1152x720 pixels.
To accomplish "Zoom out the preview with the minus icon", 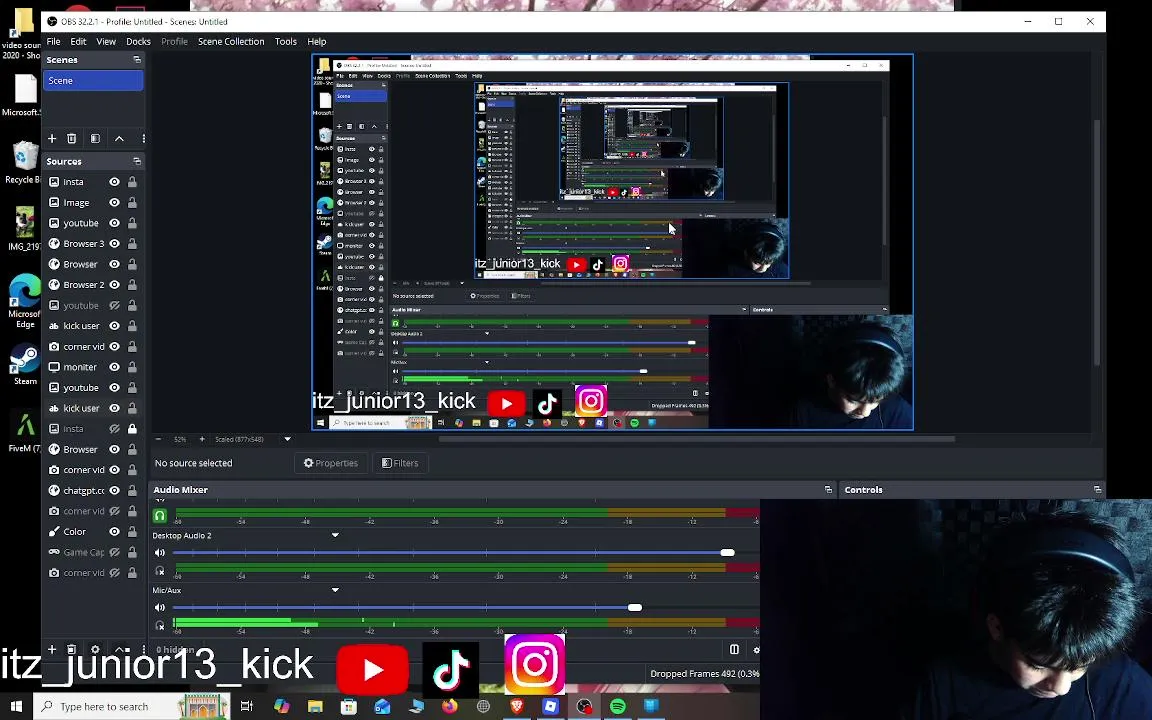I will coord(158,439).
